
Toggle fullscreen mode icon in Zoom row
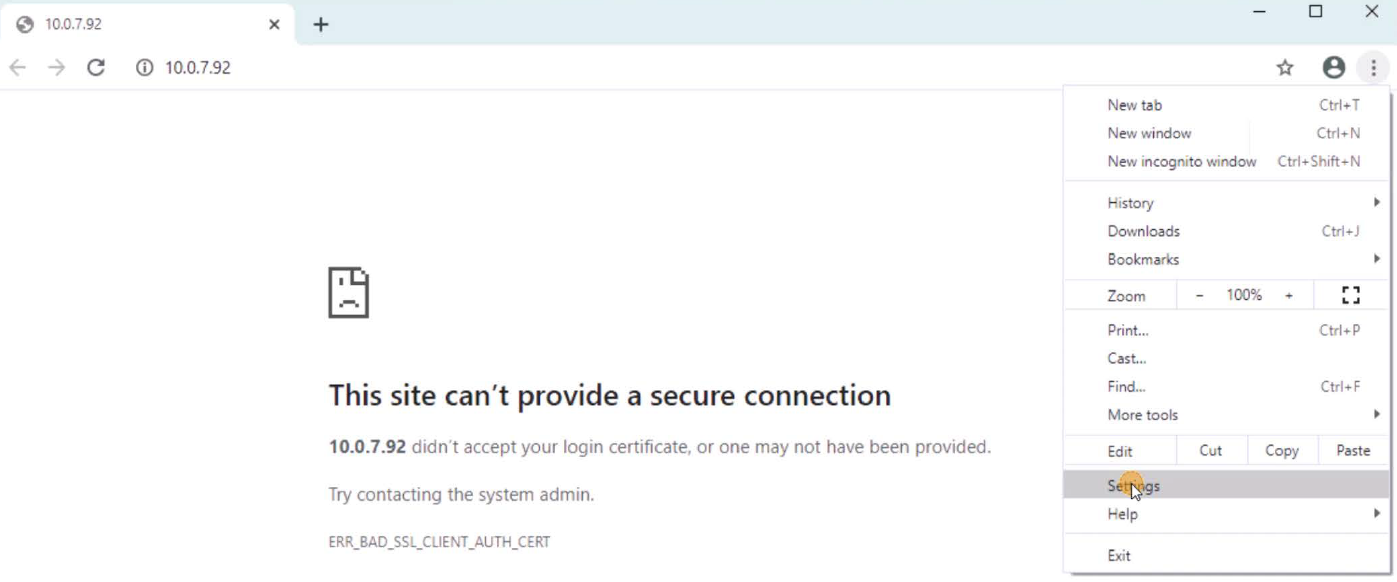pyautogui.click(x=1351, y=295)
